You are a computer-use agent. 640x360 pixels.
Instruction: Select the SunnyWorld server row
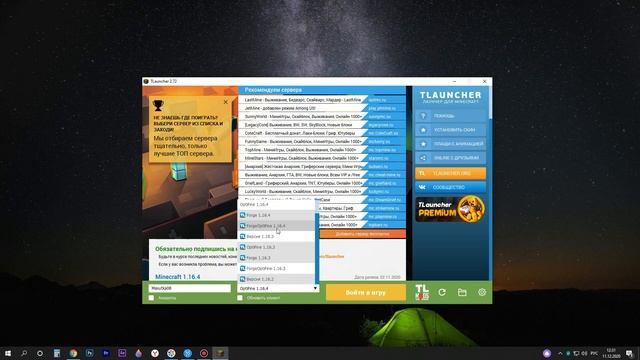(x=303, y=116)
